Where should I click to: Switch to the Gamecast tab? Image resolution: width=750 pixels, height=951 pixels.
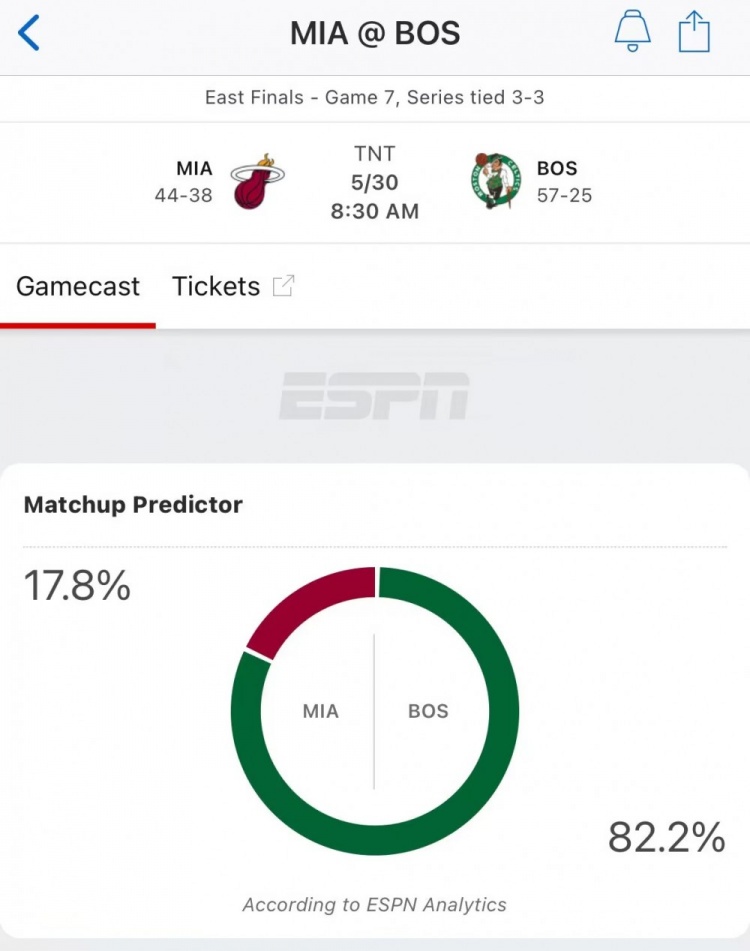(78, 286)
